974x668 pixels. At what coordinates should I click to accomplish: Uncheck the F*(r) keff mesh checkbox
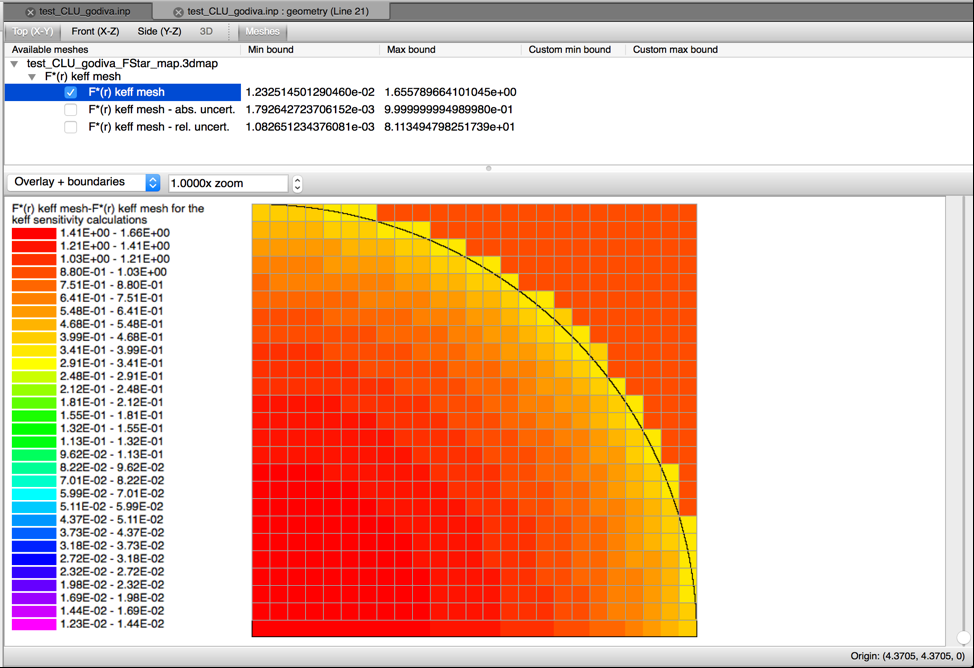pos(71,92)
